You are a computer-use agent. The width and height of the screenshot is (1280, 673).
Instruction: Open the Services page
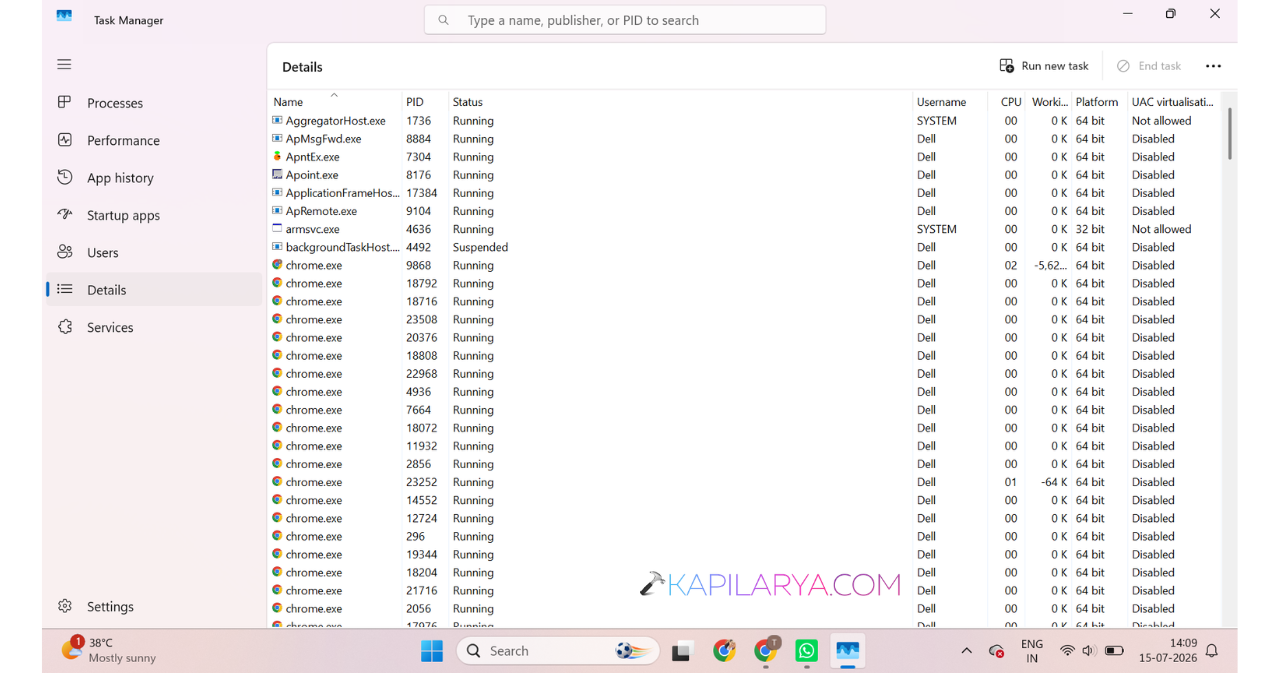(x=154, y=327)
